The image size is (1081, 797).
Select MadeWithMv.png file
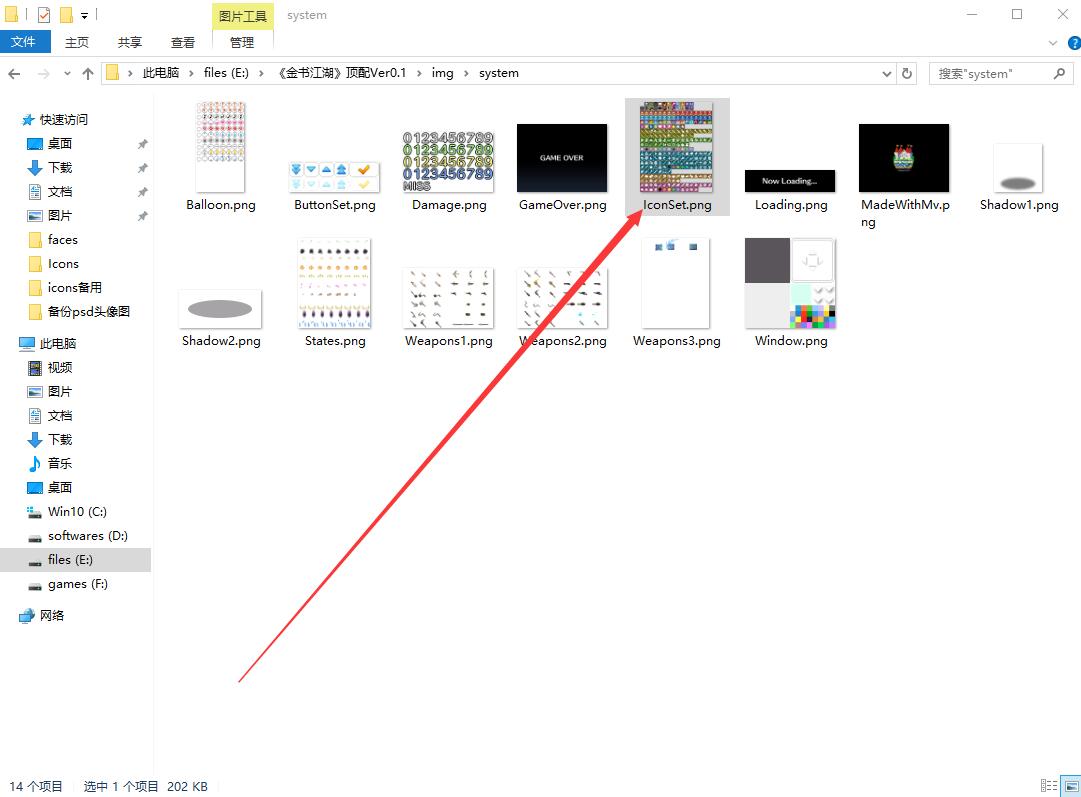point(905,158)
